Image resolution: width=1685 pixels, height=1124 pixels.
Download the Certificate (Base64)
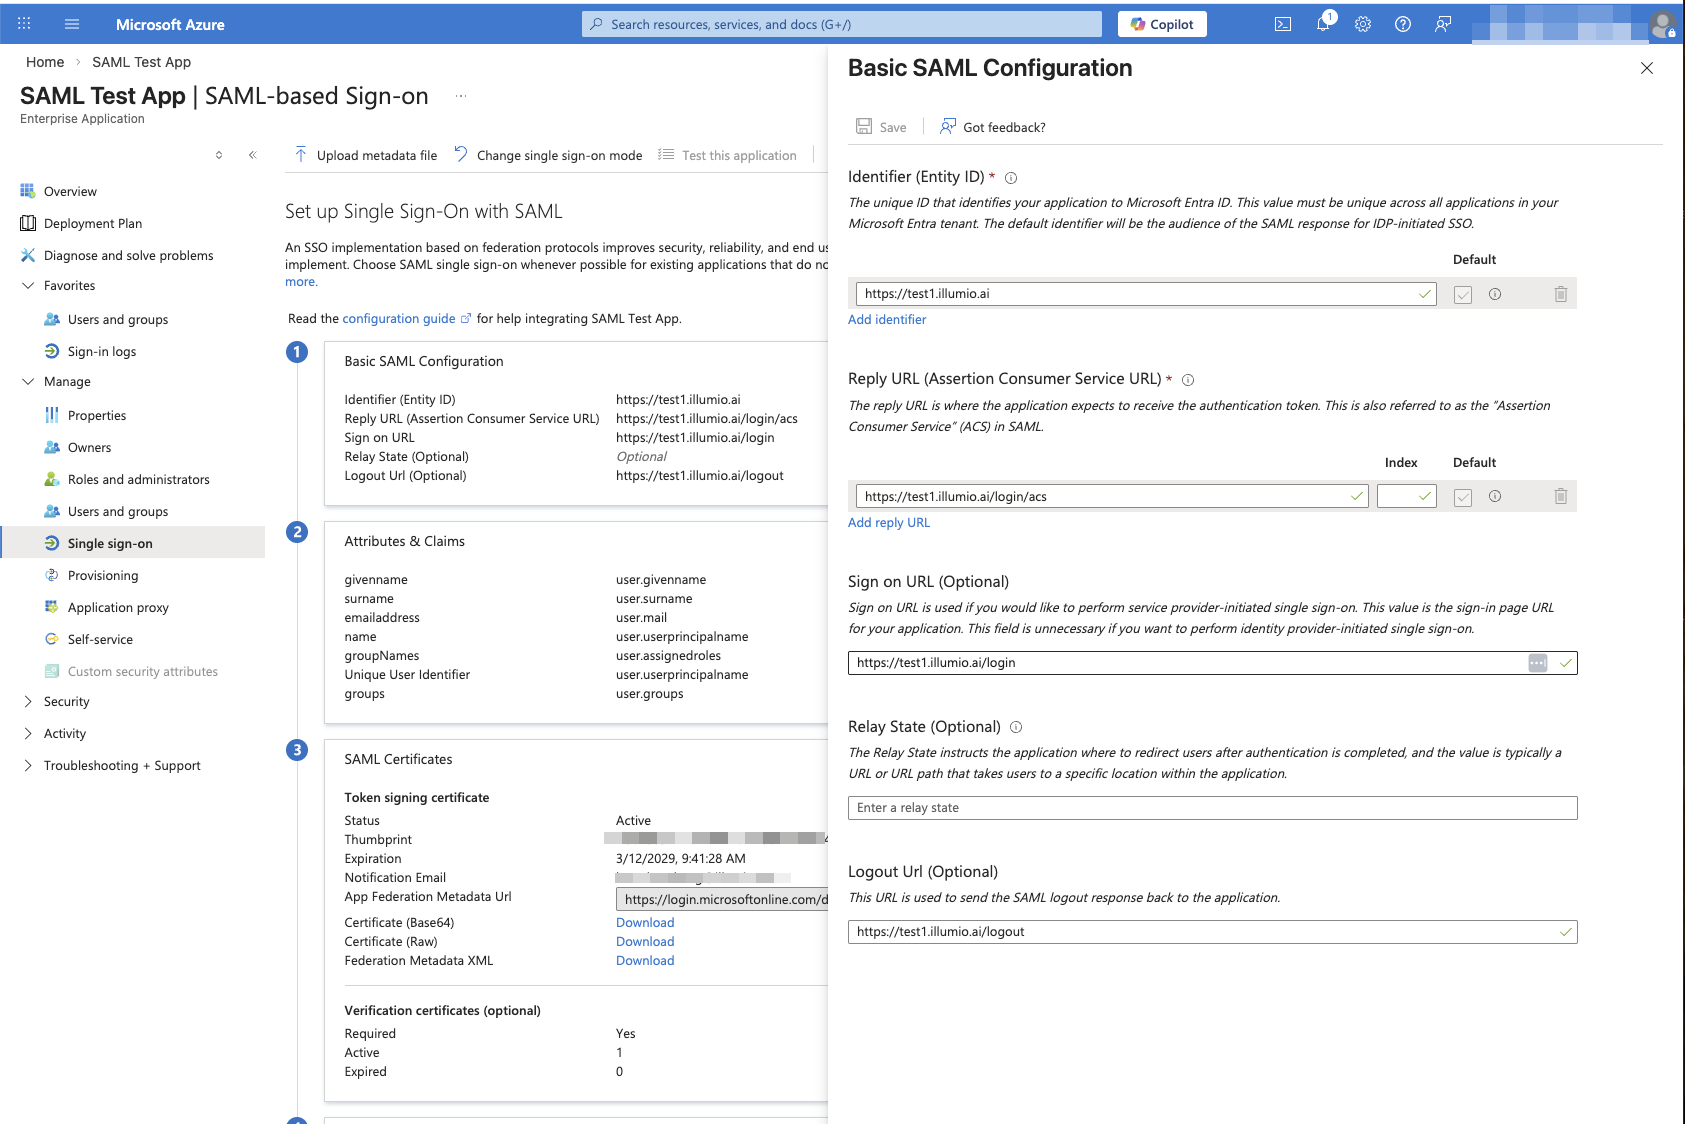point(645,923)
